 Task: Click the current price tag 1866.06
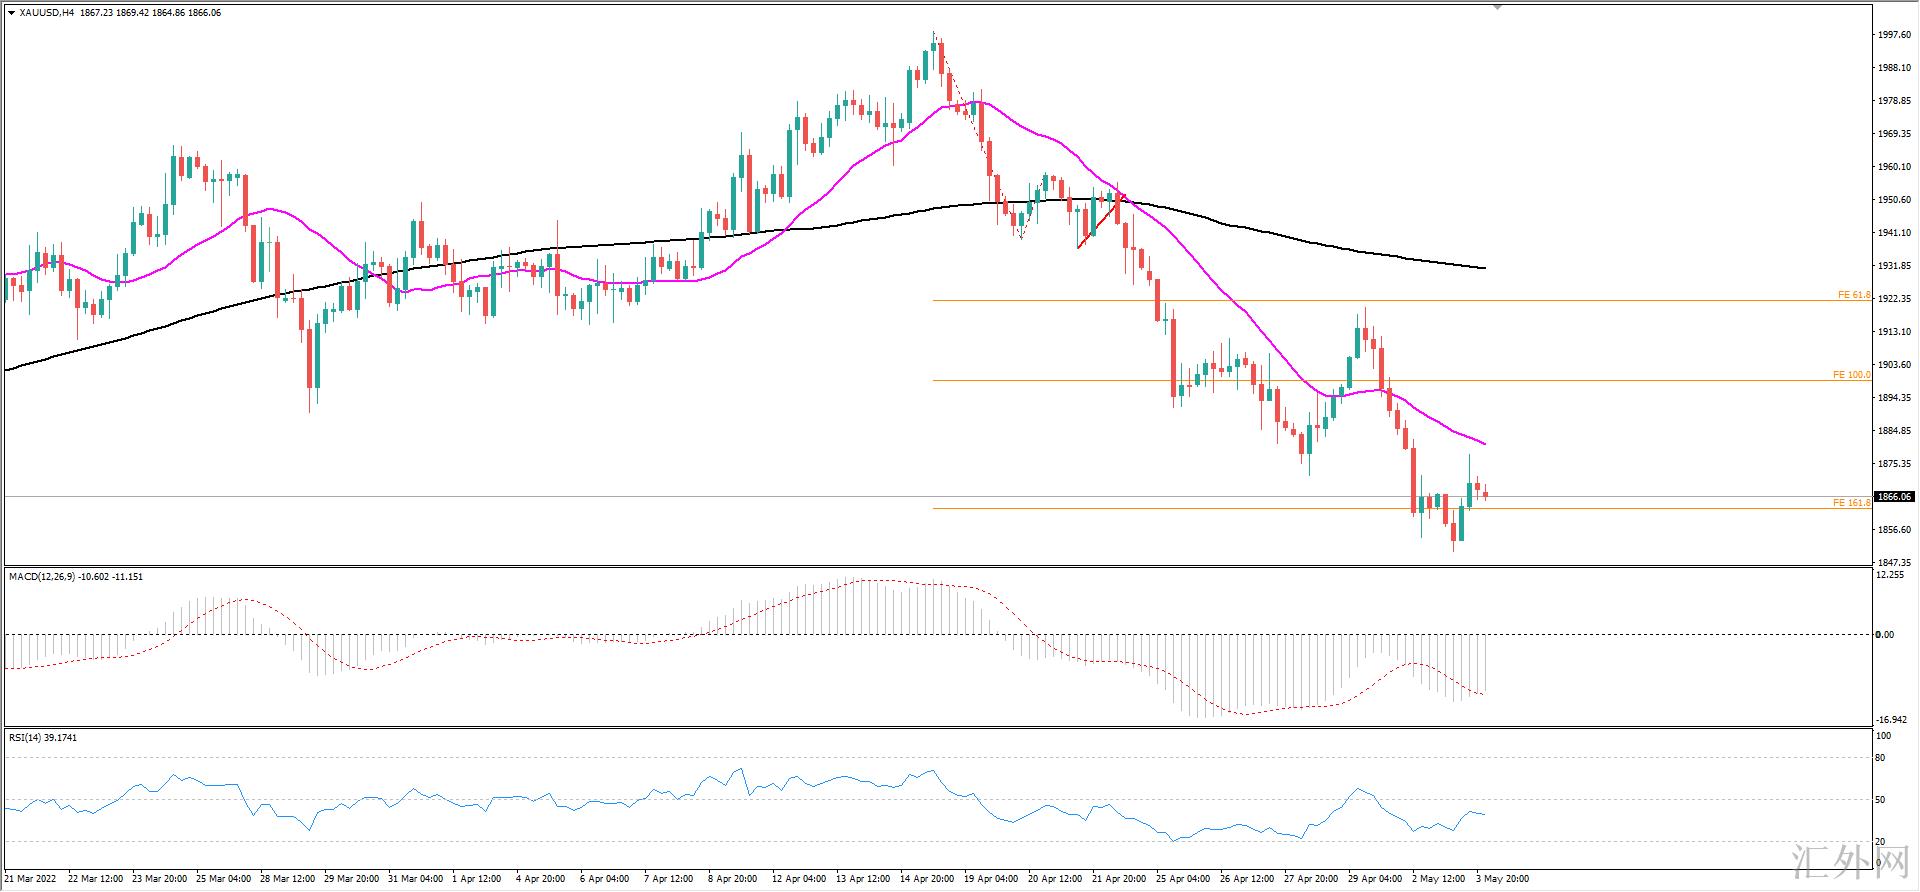coord(1894,497)
